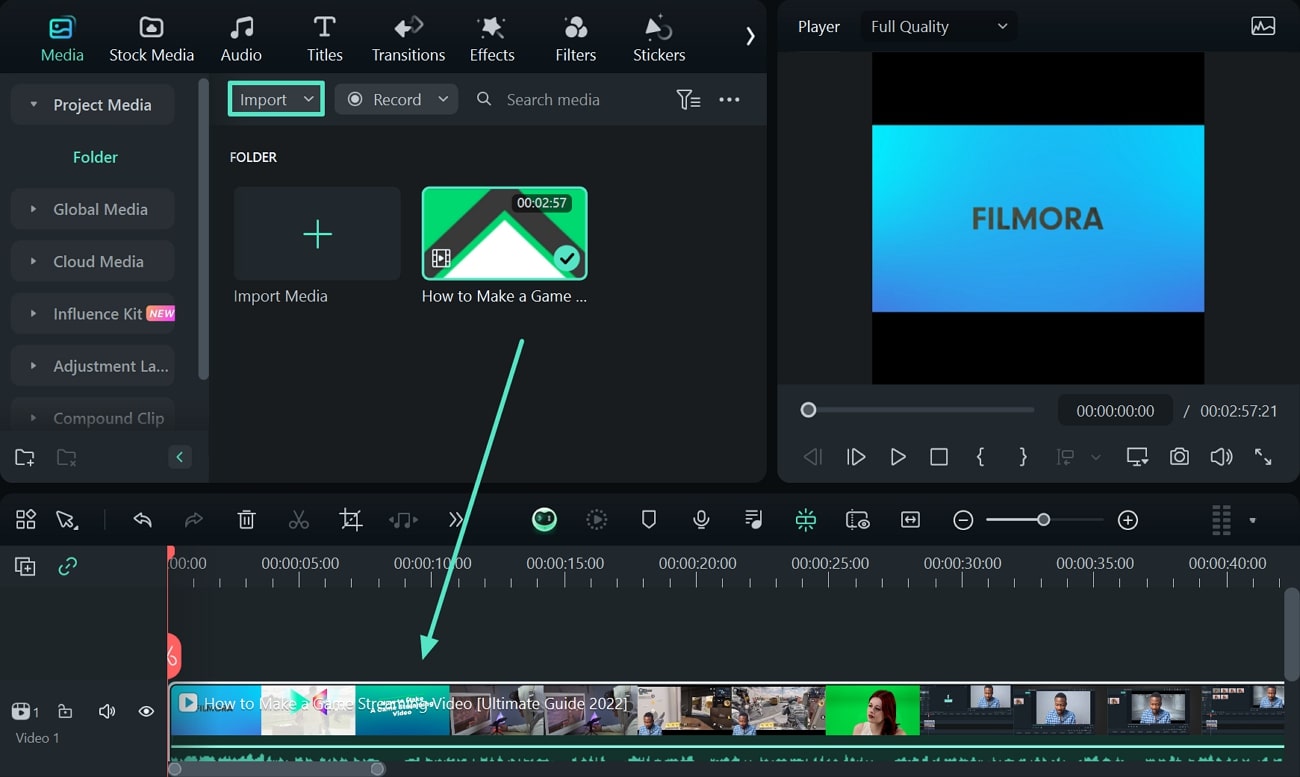Open the Full Quality dropdown
This screenshot has height=777, width=1300.
tap(939, 27)
